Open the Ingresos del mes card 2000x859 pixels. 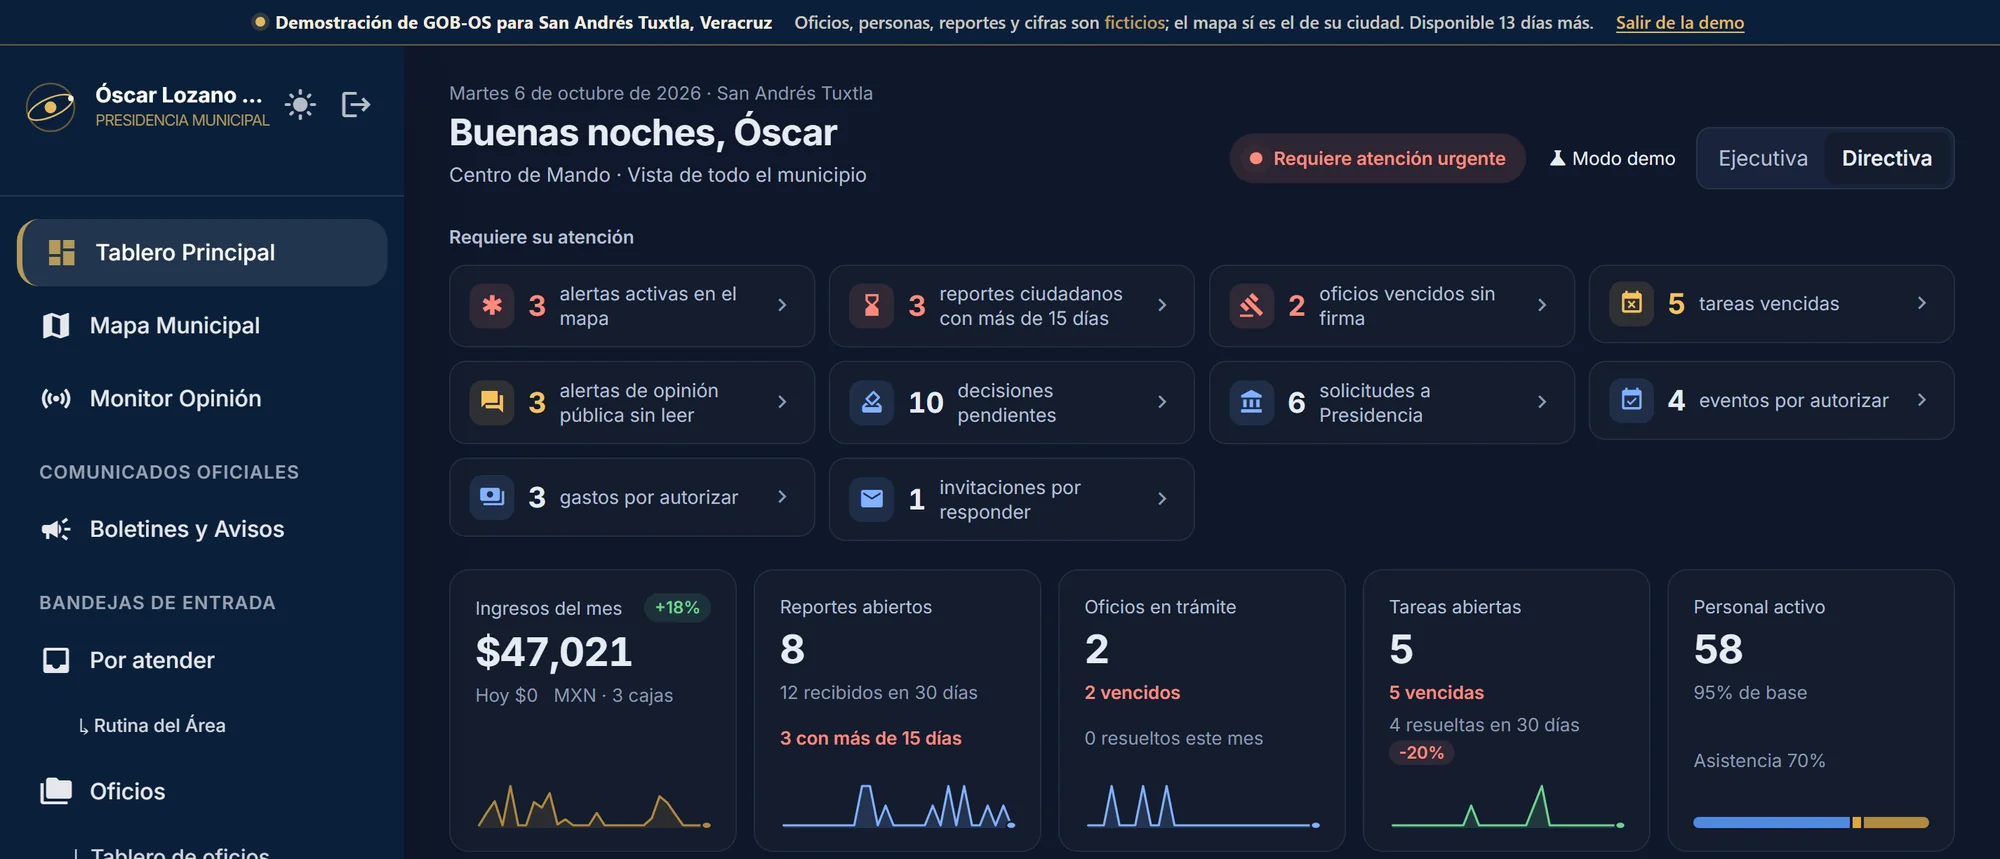(593, 711)
